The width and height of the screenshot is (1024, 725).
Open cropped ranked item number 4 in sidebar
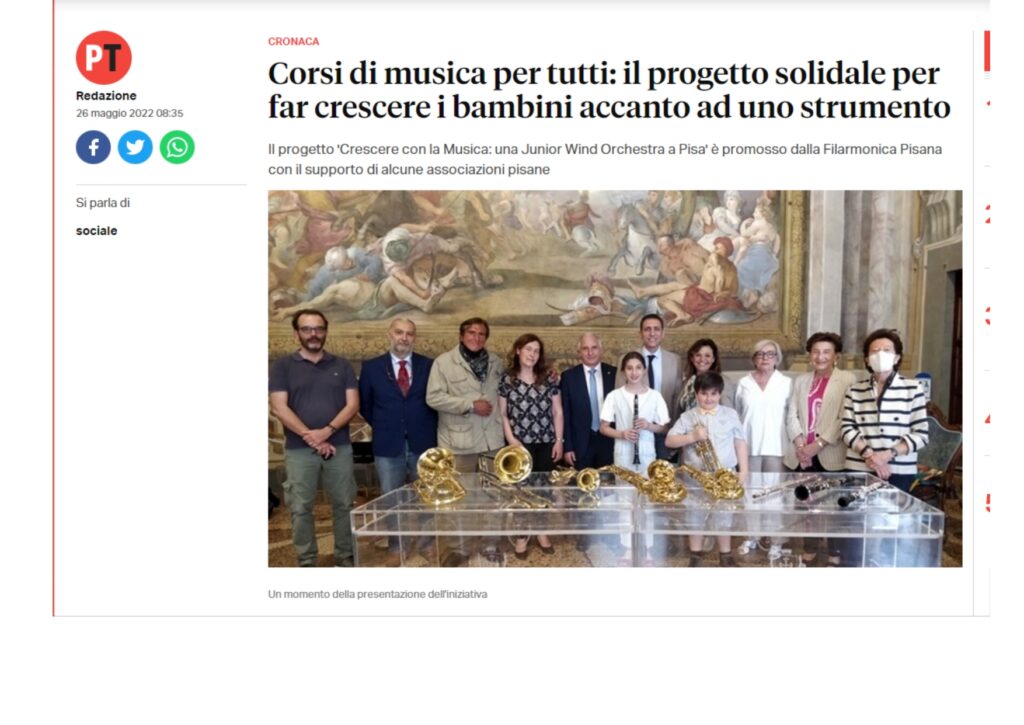987,419
